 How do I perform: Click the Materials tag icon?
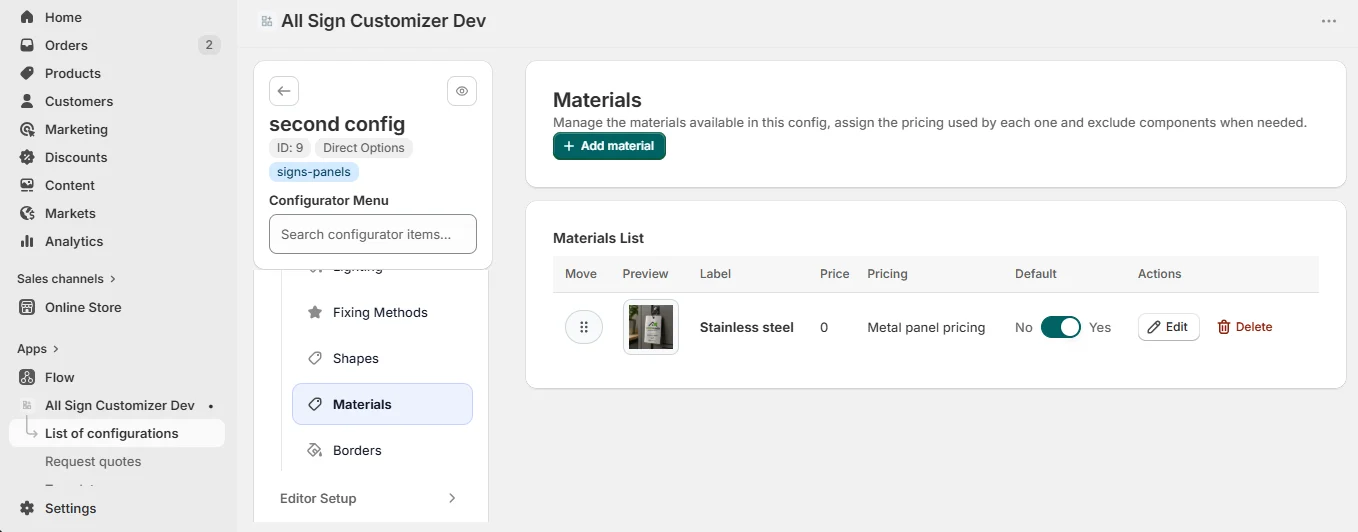click(315, 404)
